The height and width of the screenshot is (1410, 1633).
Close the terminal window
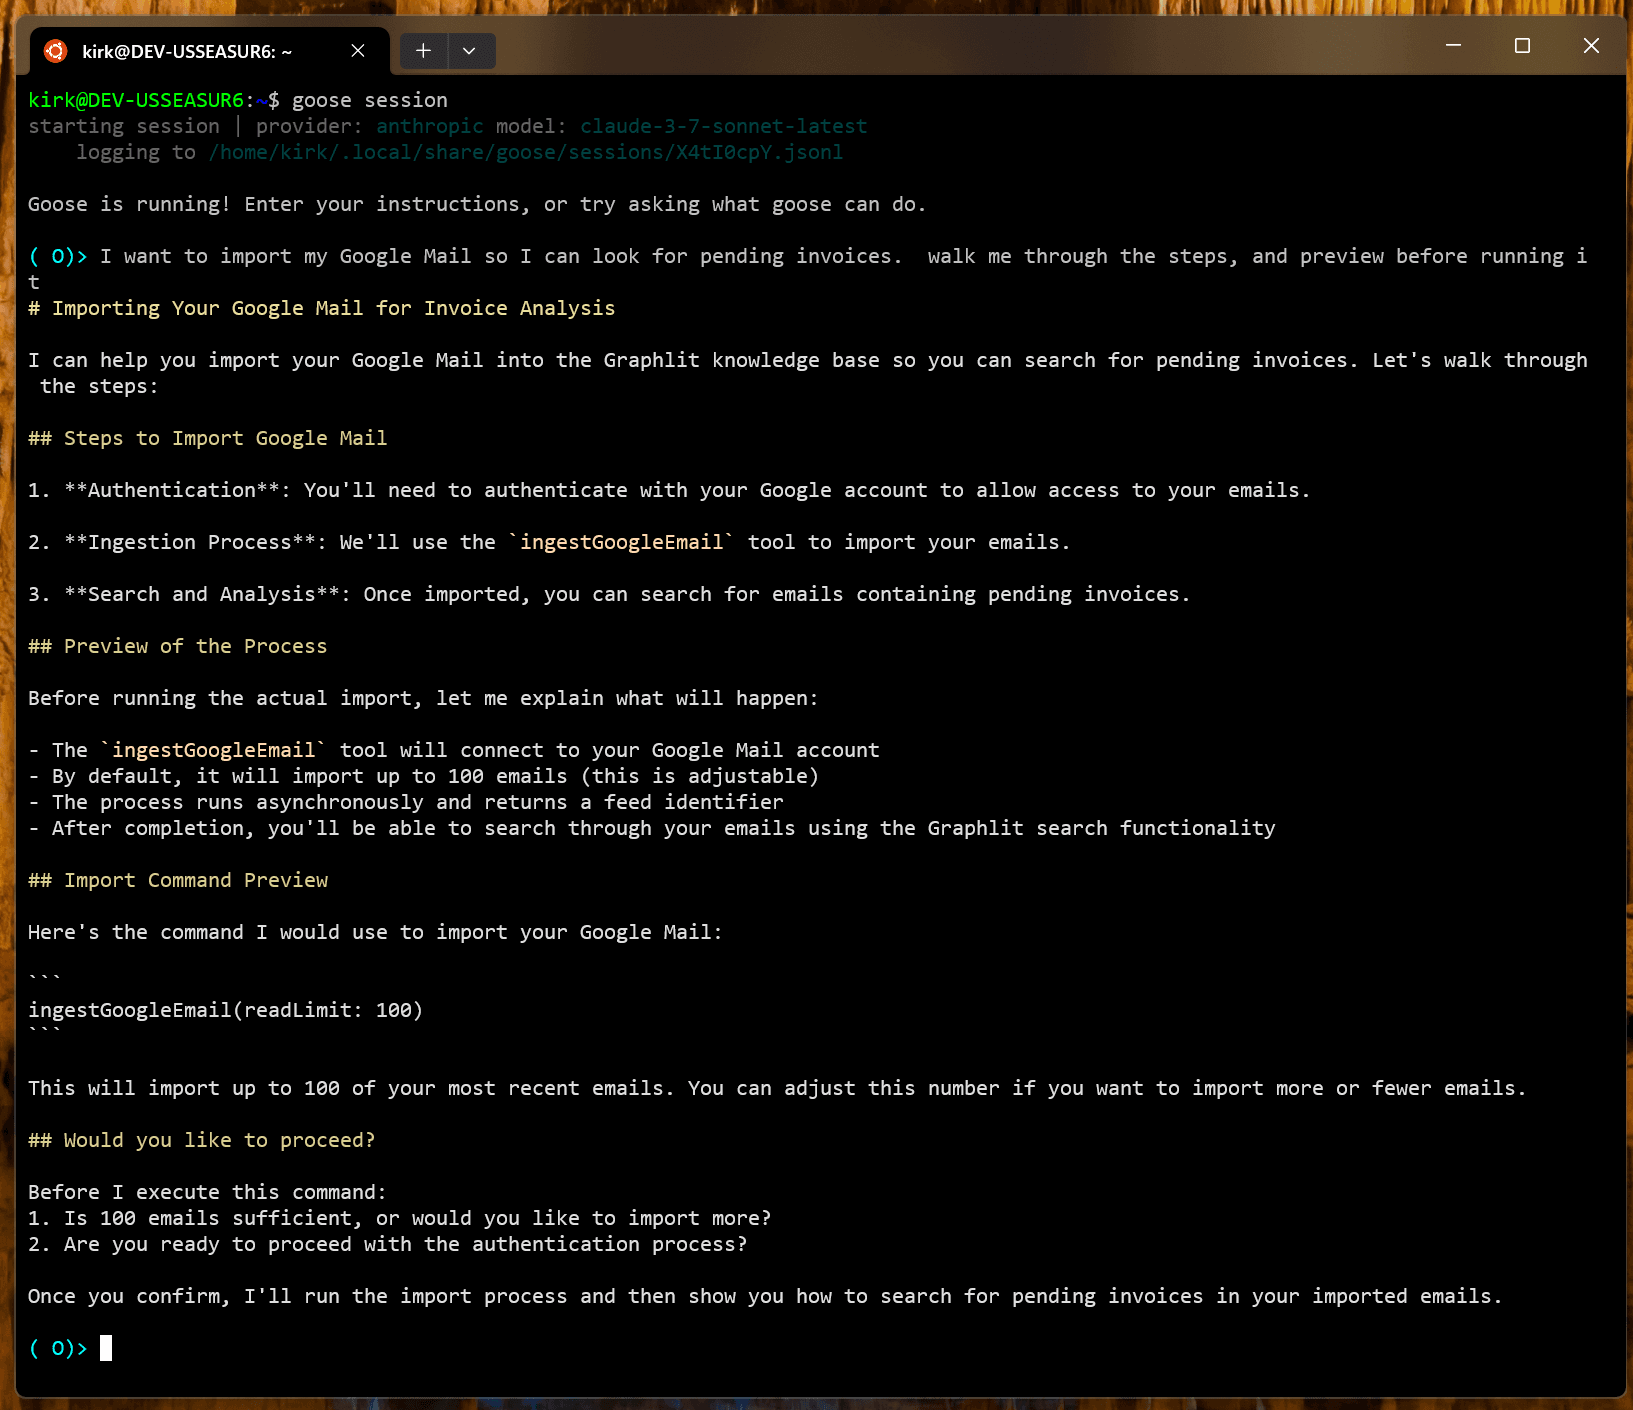tap(1591, 46)
